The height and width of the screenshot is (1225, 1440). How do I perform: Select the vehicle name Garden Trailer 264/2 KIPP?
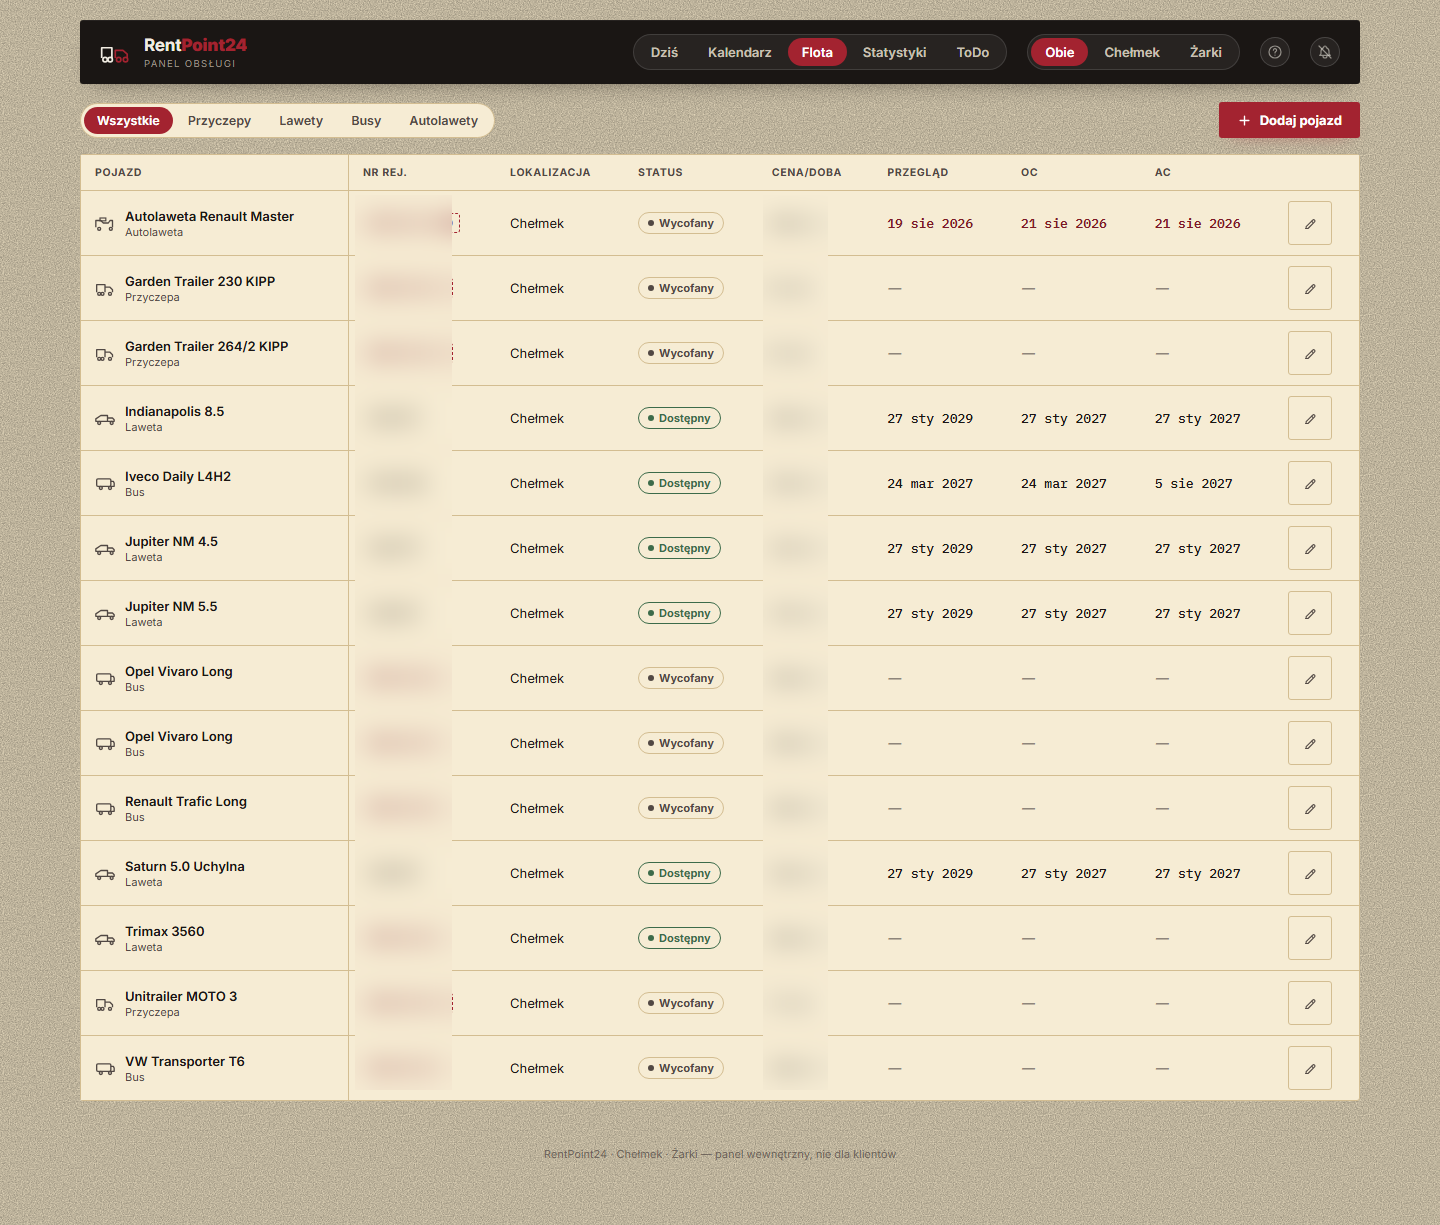coord(207,346)
